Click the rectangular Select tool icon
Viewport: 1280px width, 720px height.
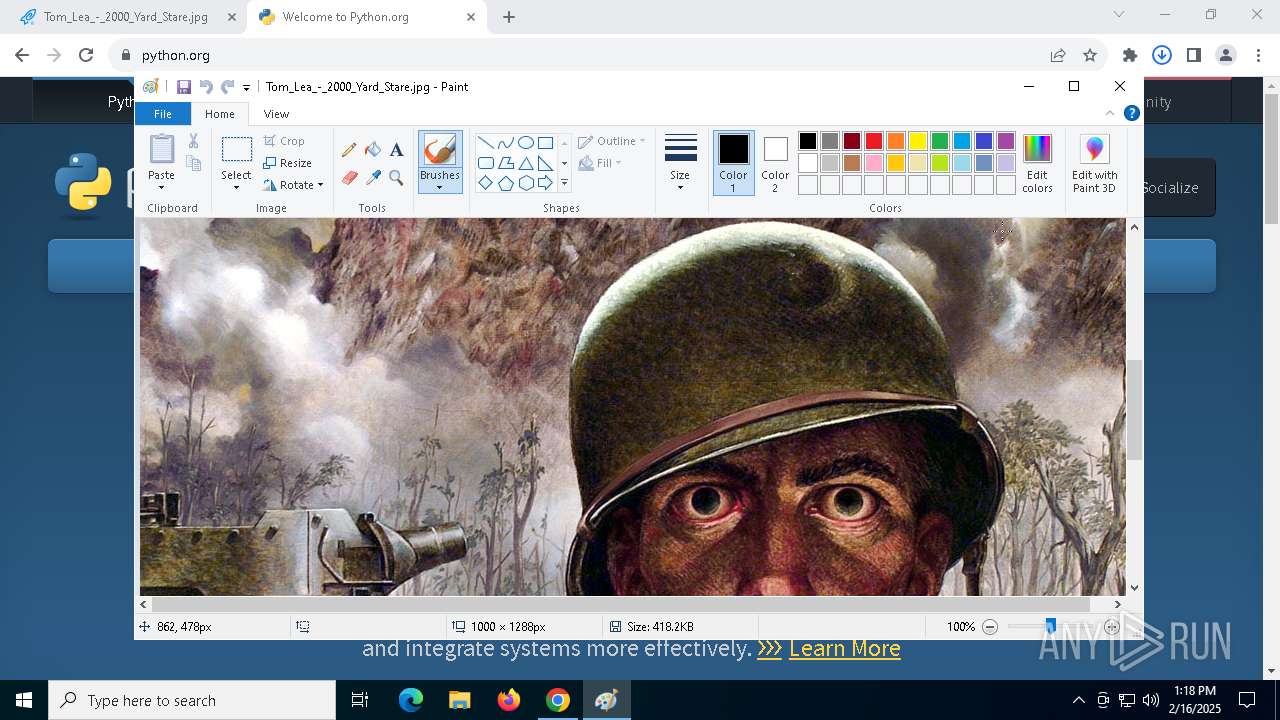click(236, 150)
